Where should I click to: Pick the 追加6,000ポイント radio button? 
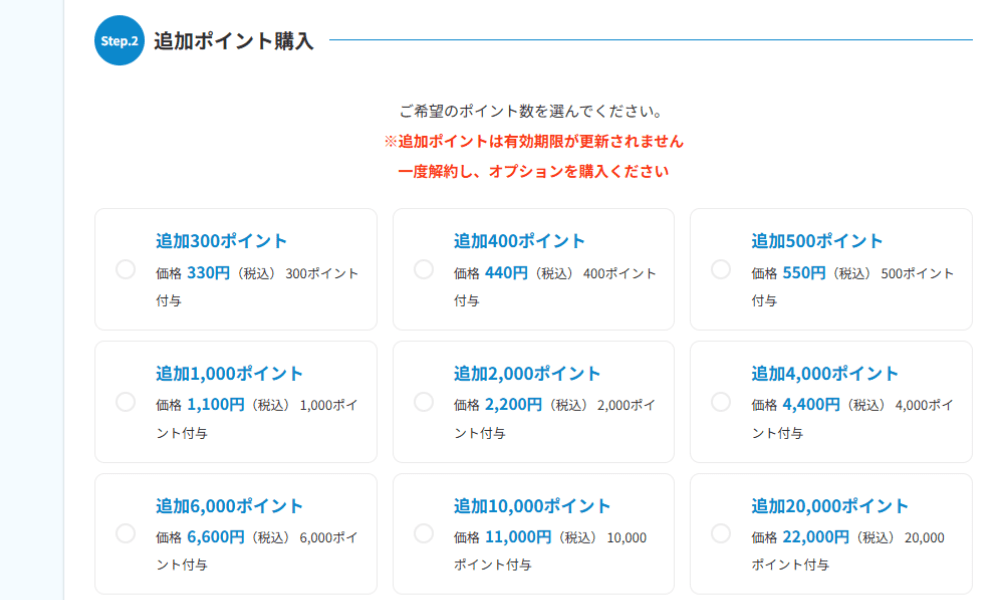(126, 533)
